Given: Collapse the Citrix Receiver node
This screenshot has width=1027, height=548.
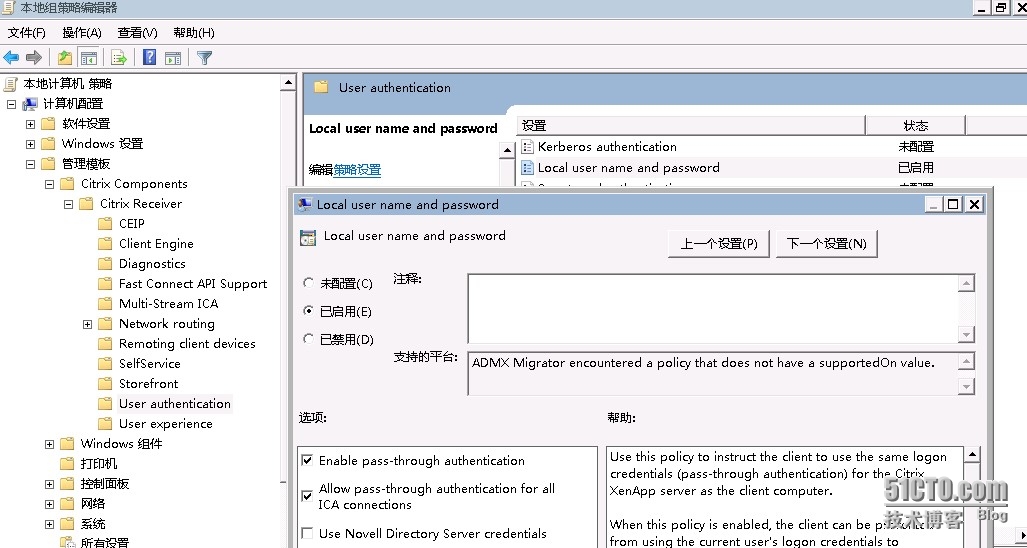Looking at the screenshot, I should [68, 204].
